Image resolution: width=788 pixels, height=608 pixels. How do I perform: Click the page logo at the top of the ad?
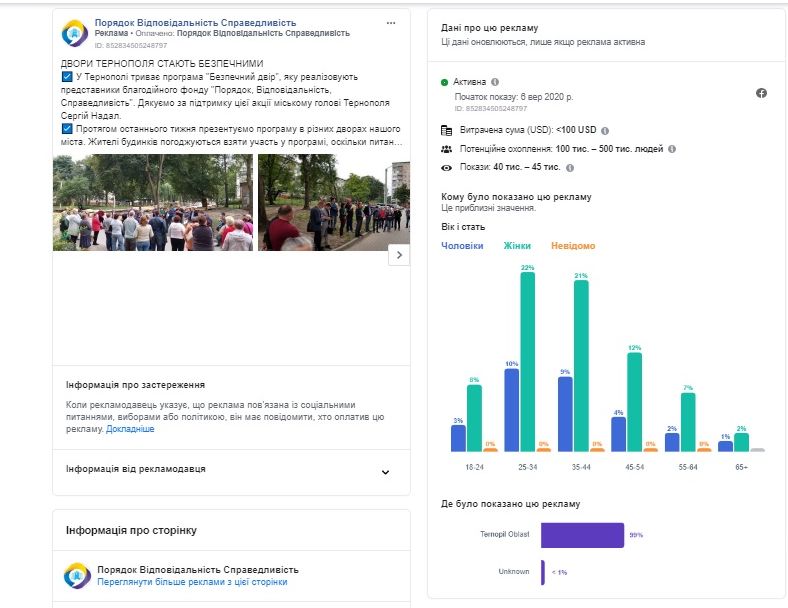click(75, 35)
